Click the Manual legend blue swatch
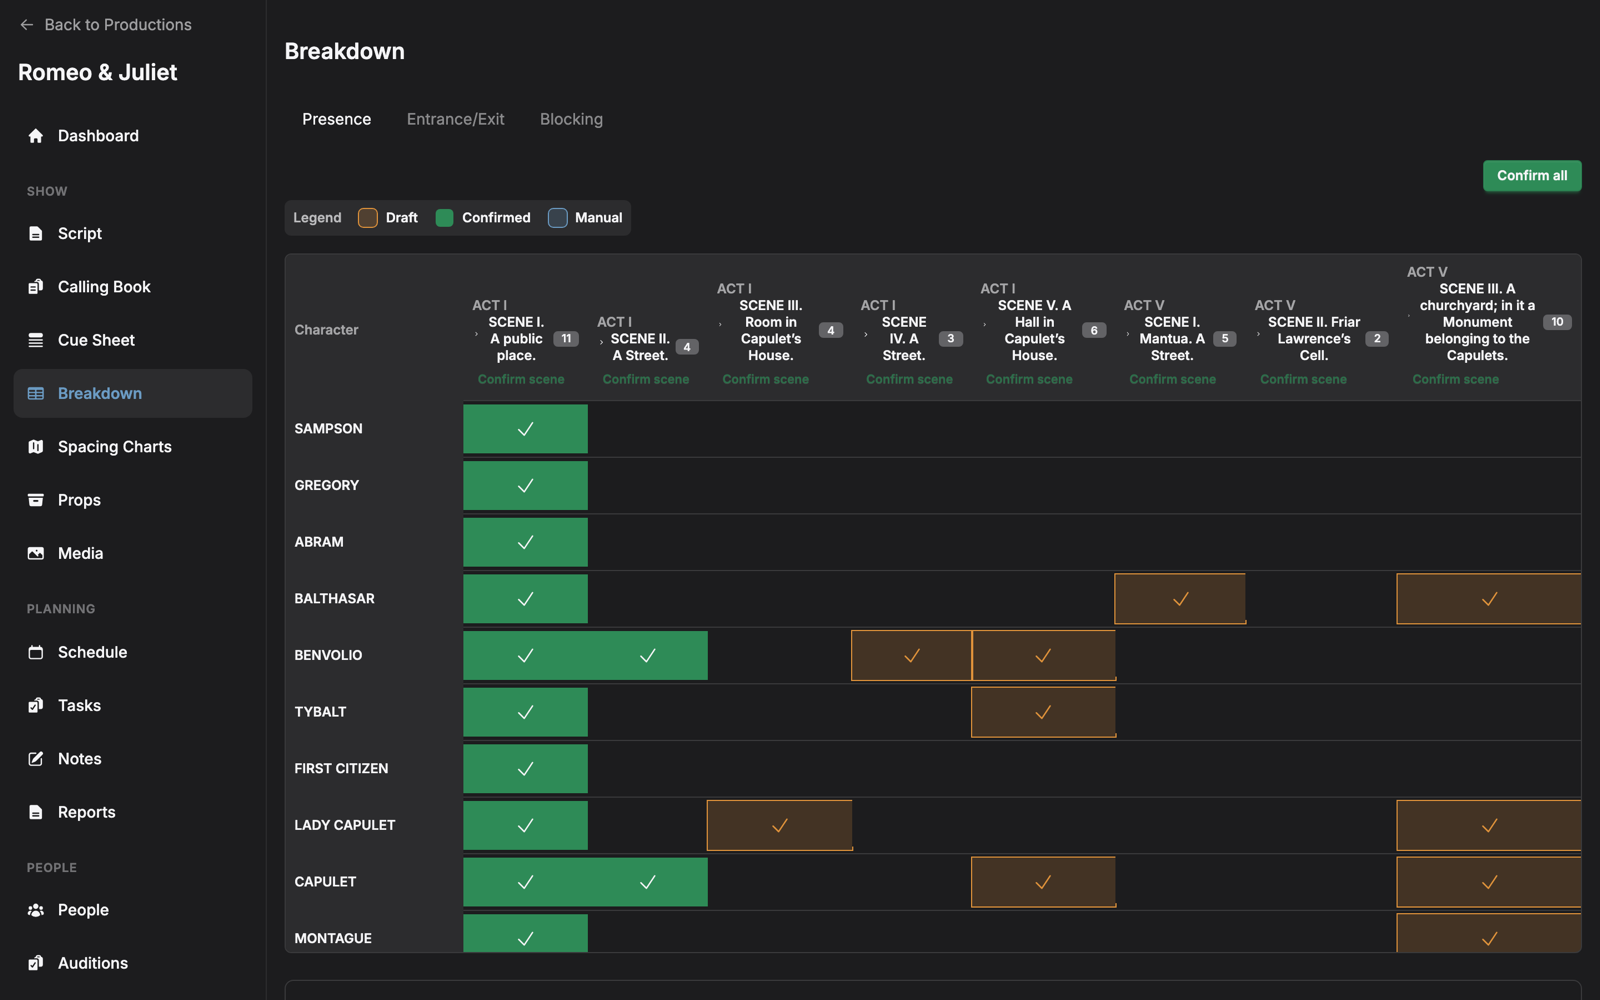 [558, 218]
